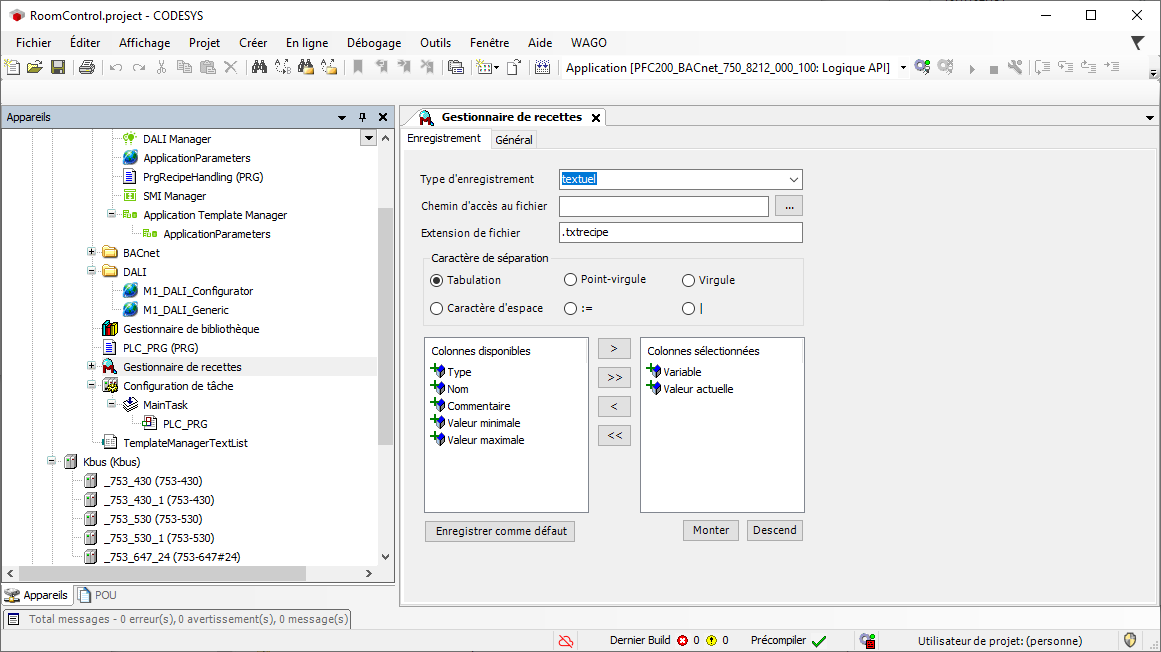Open application selector dropdown arrow in toolbar

coord(903,67)
